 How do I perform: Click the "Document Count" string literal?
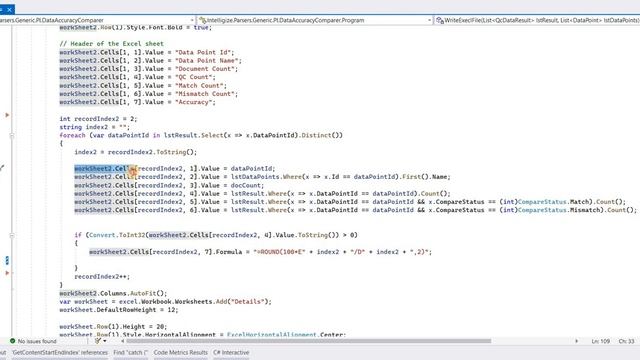204,69
